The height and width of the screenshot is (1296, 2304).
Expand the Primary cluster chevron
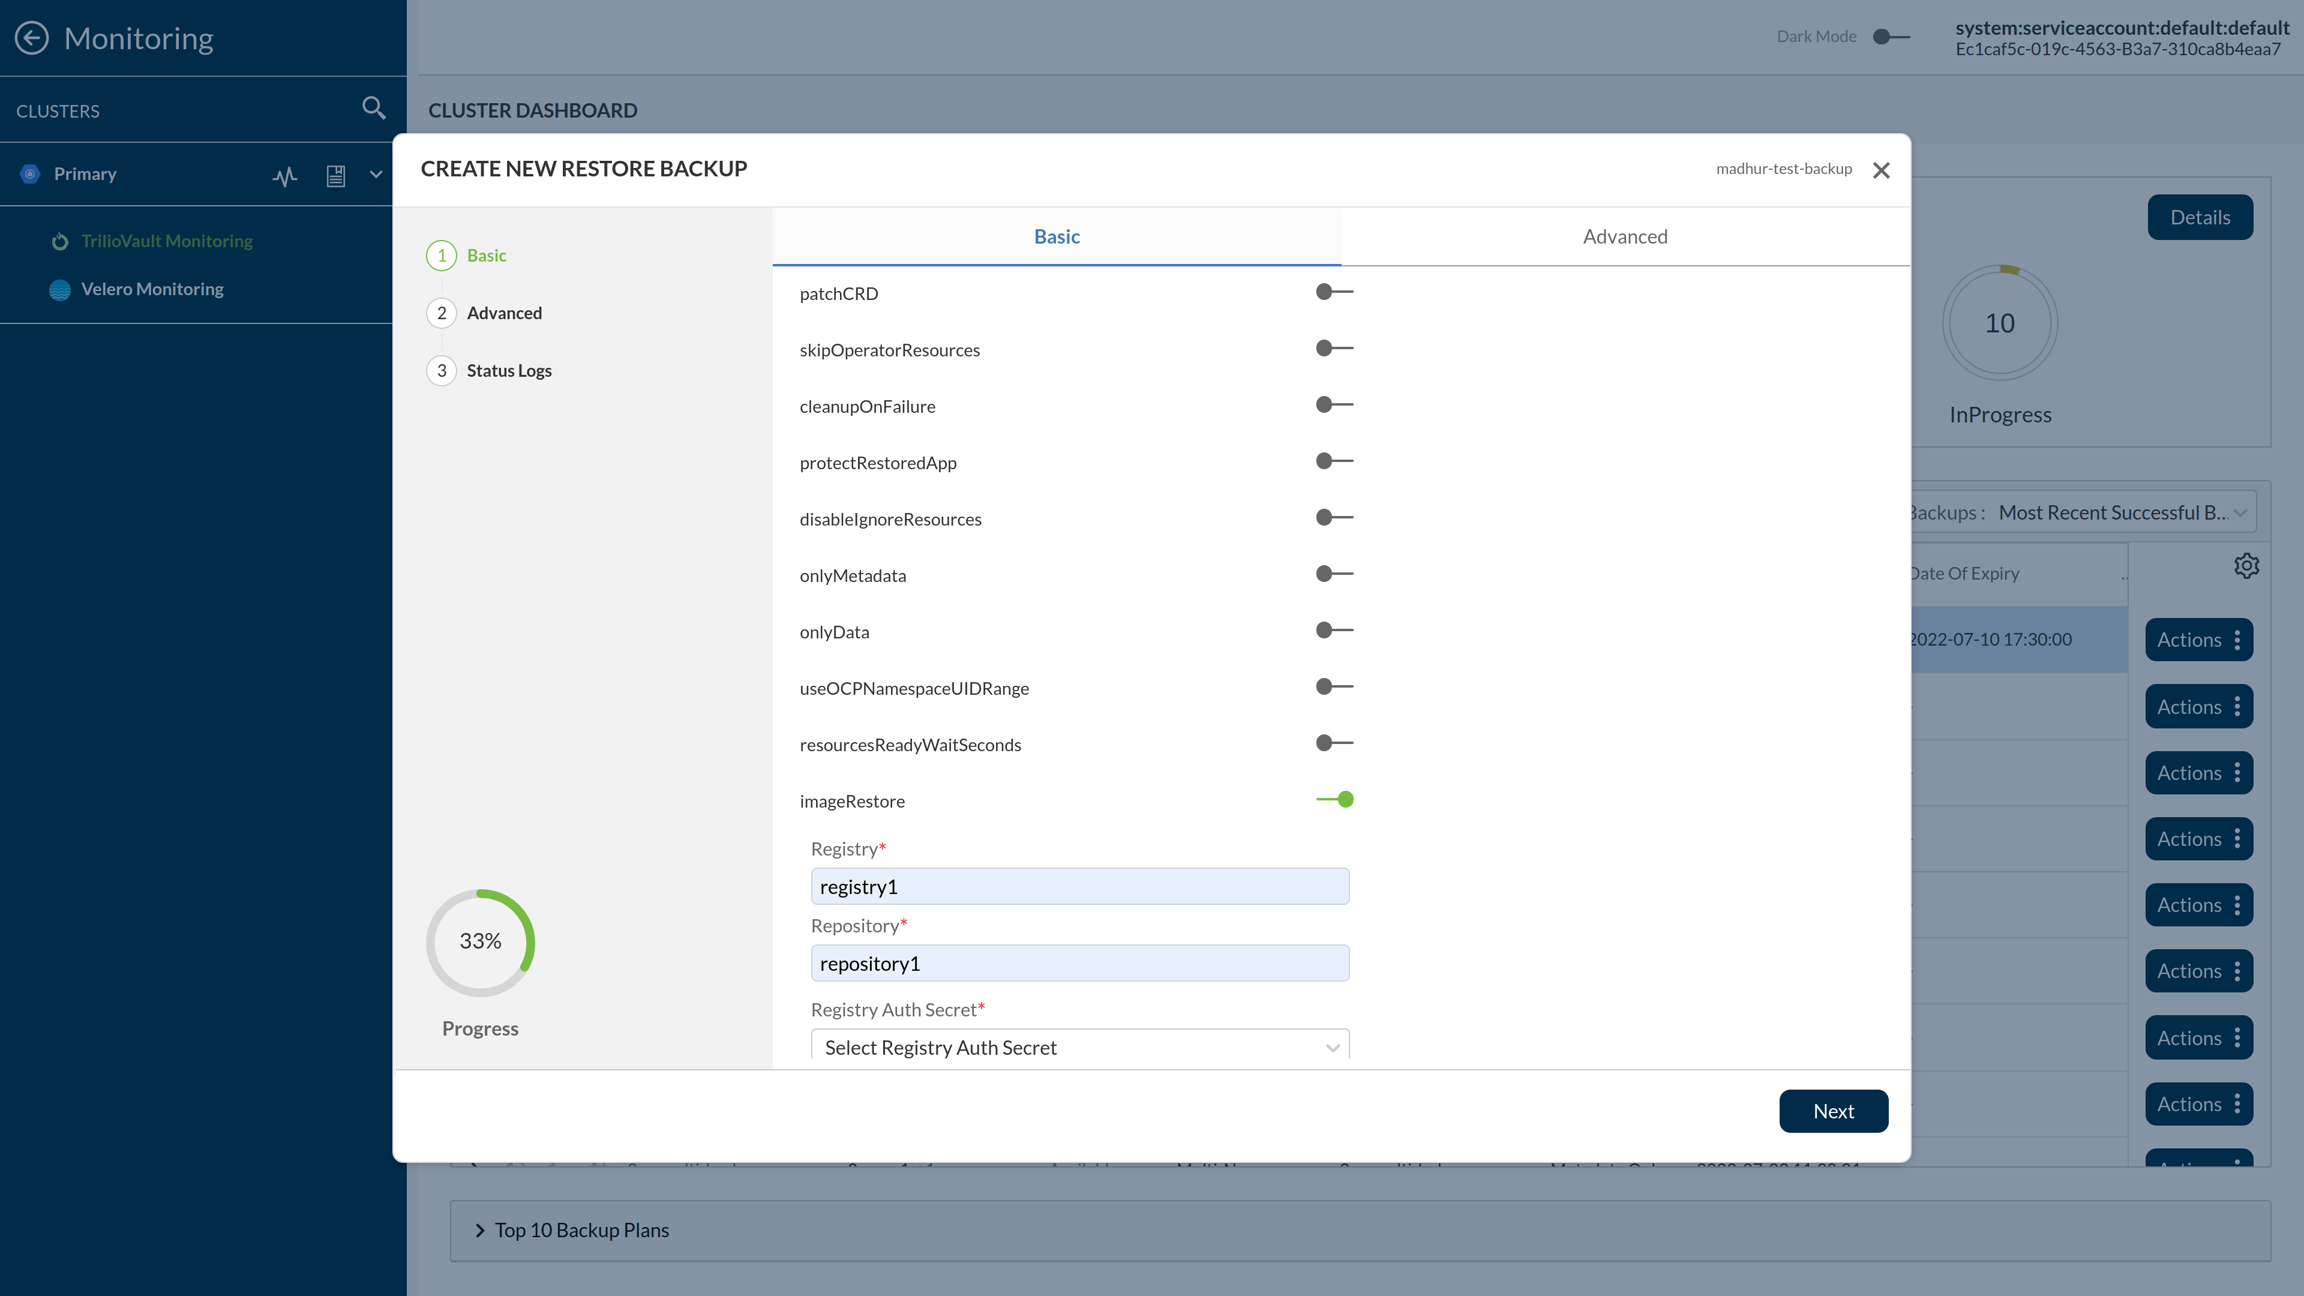[376, 175]
